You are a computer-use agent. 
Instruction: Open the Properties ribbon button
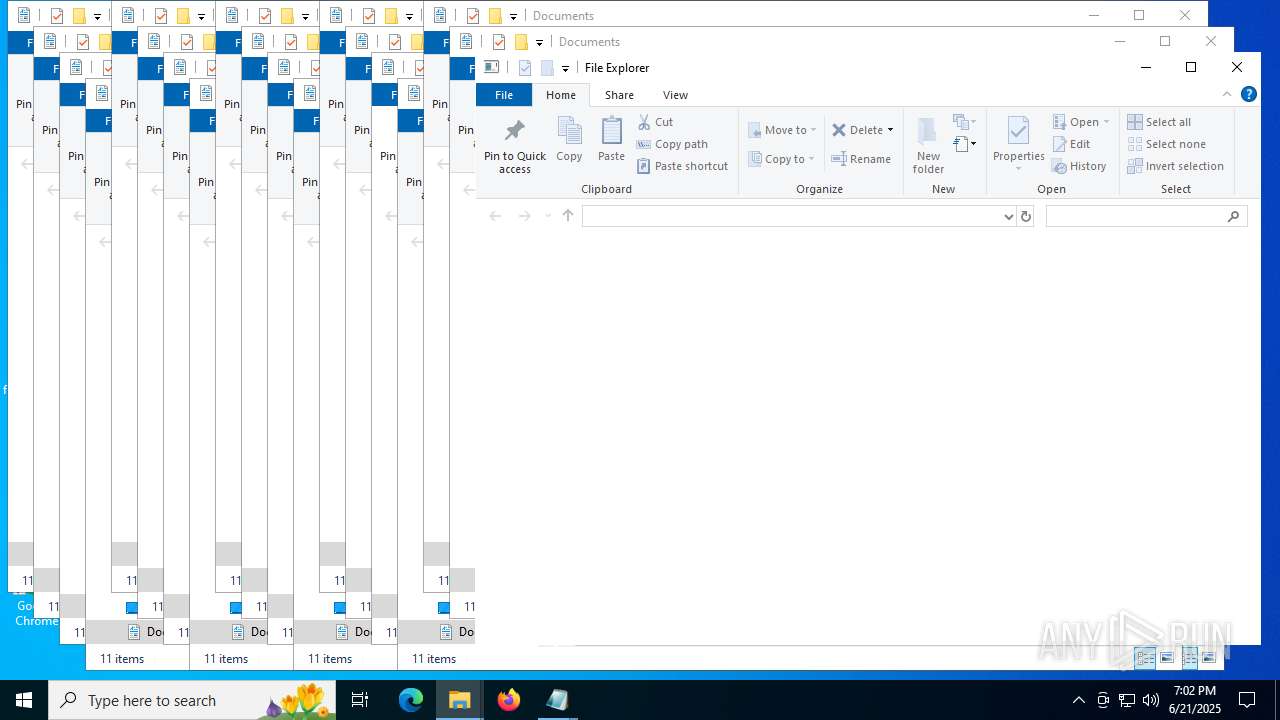coord(1019,144)
